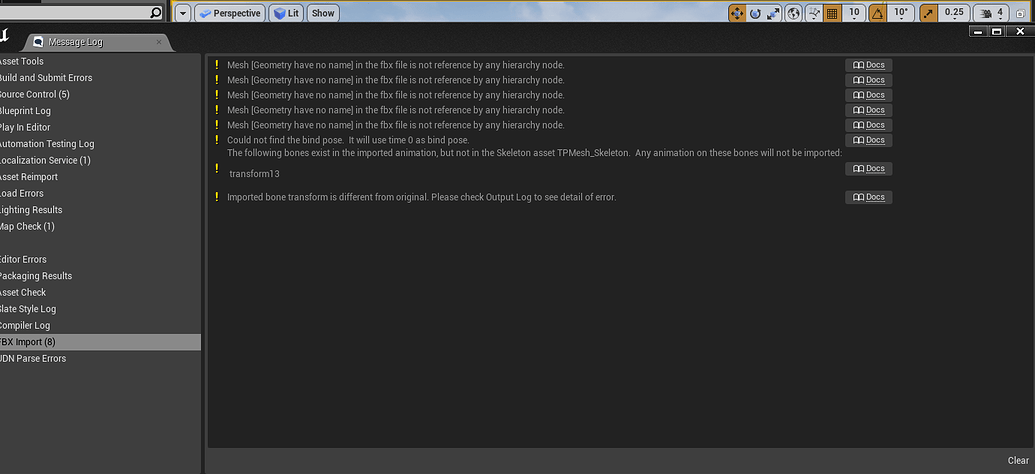
Task: Select the Map Check (1) log category
Action: coord(27,226)
